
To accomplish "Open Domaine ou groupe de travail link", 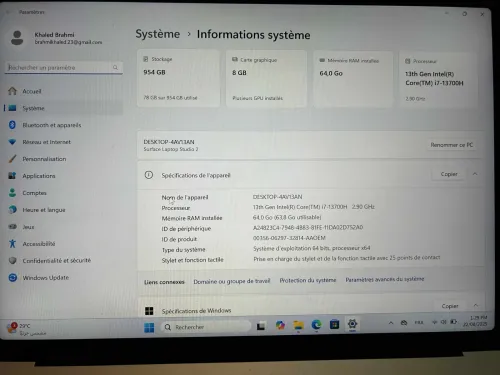I will click(232, 281).
